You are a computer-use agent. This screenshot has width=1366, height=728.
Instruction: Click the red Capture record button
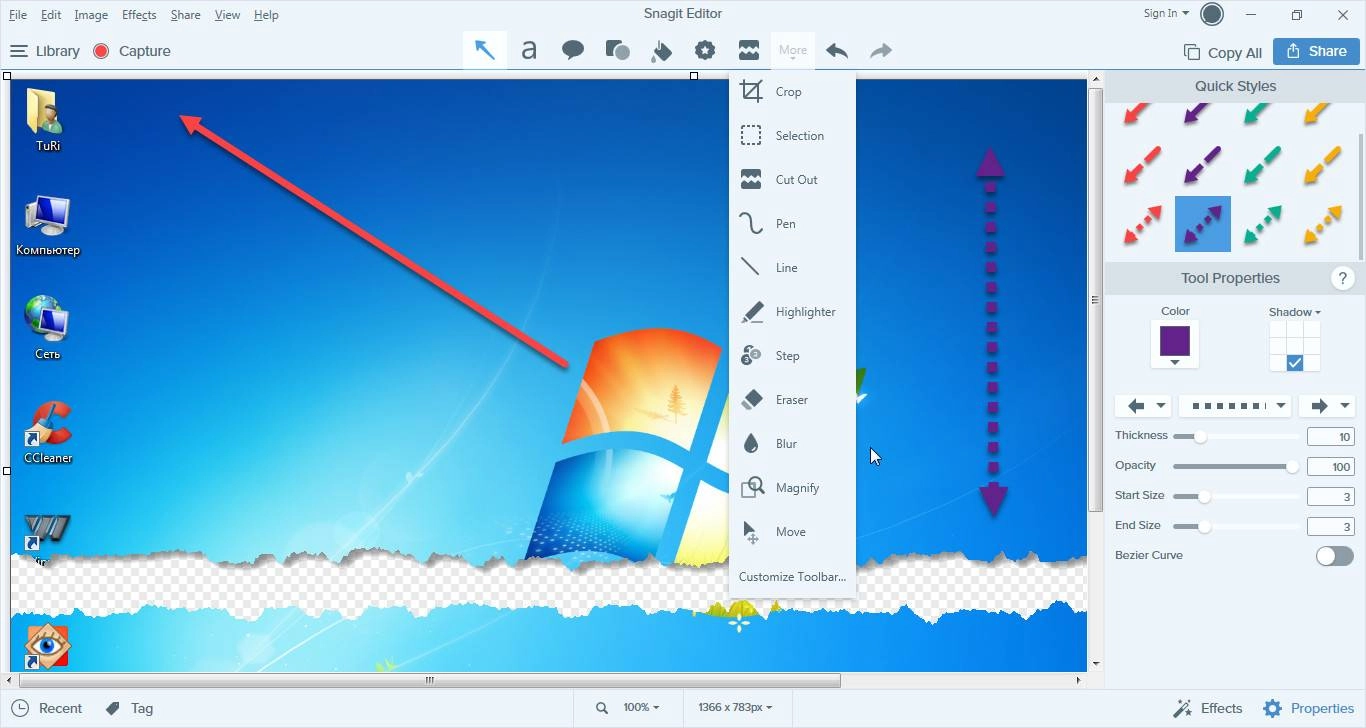101,51
